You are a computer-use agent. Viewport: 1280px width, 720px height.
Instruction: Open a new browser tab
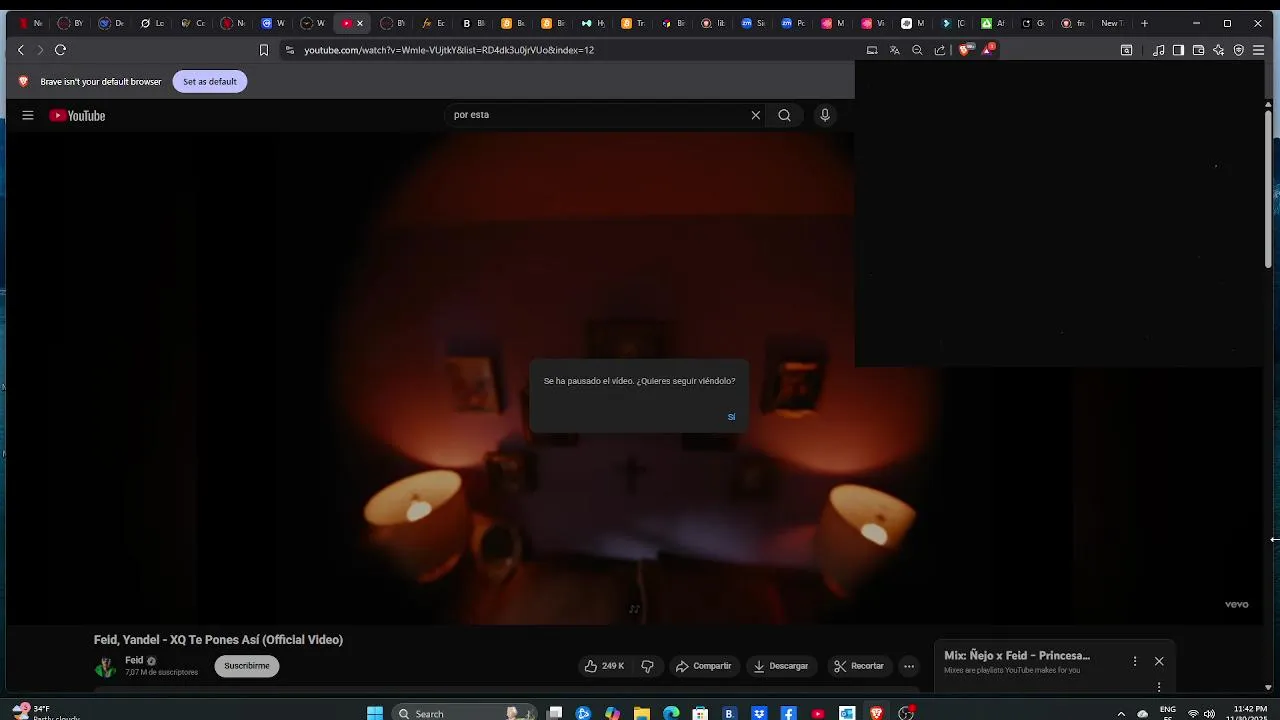click(x=1144, y=23)
